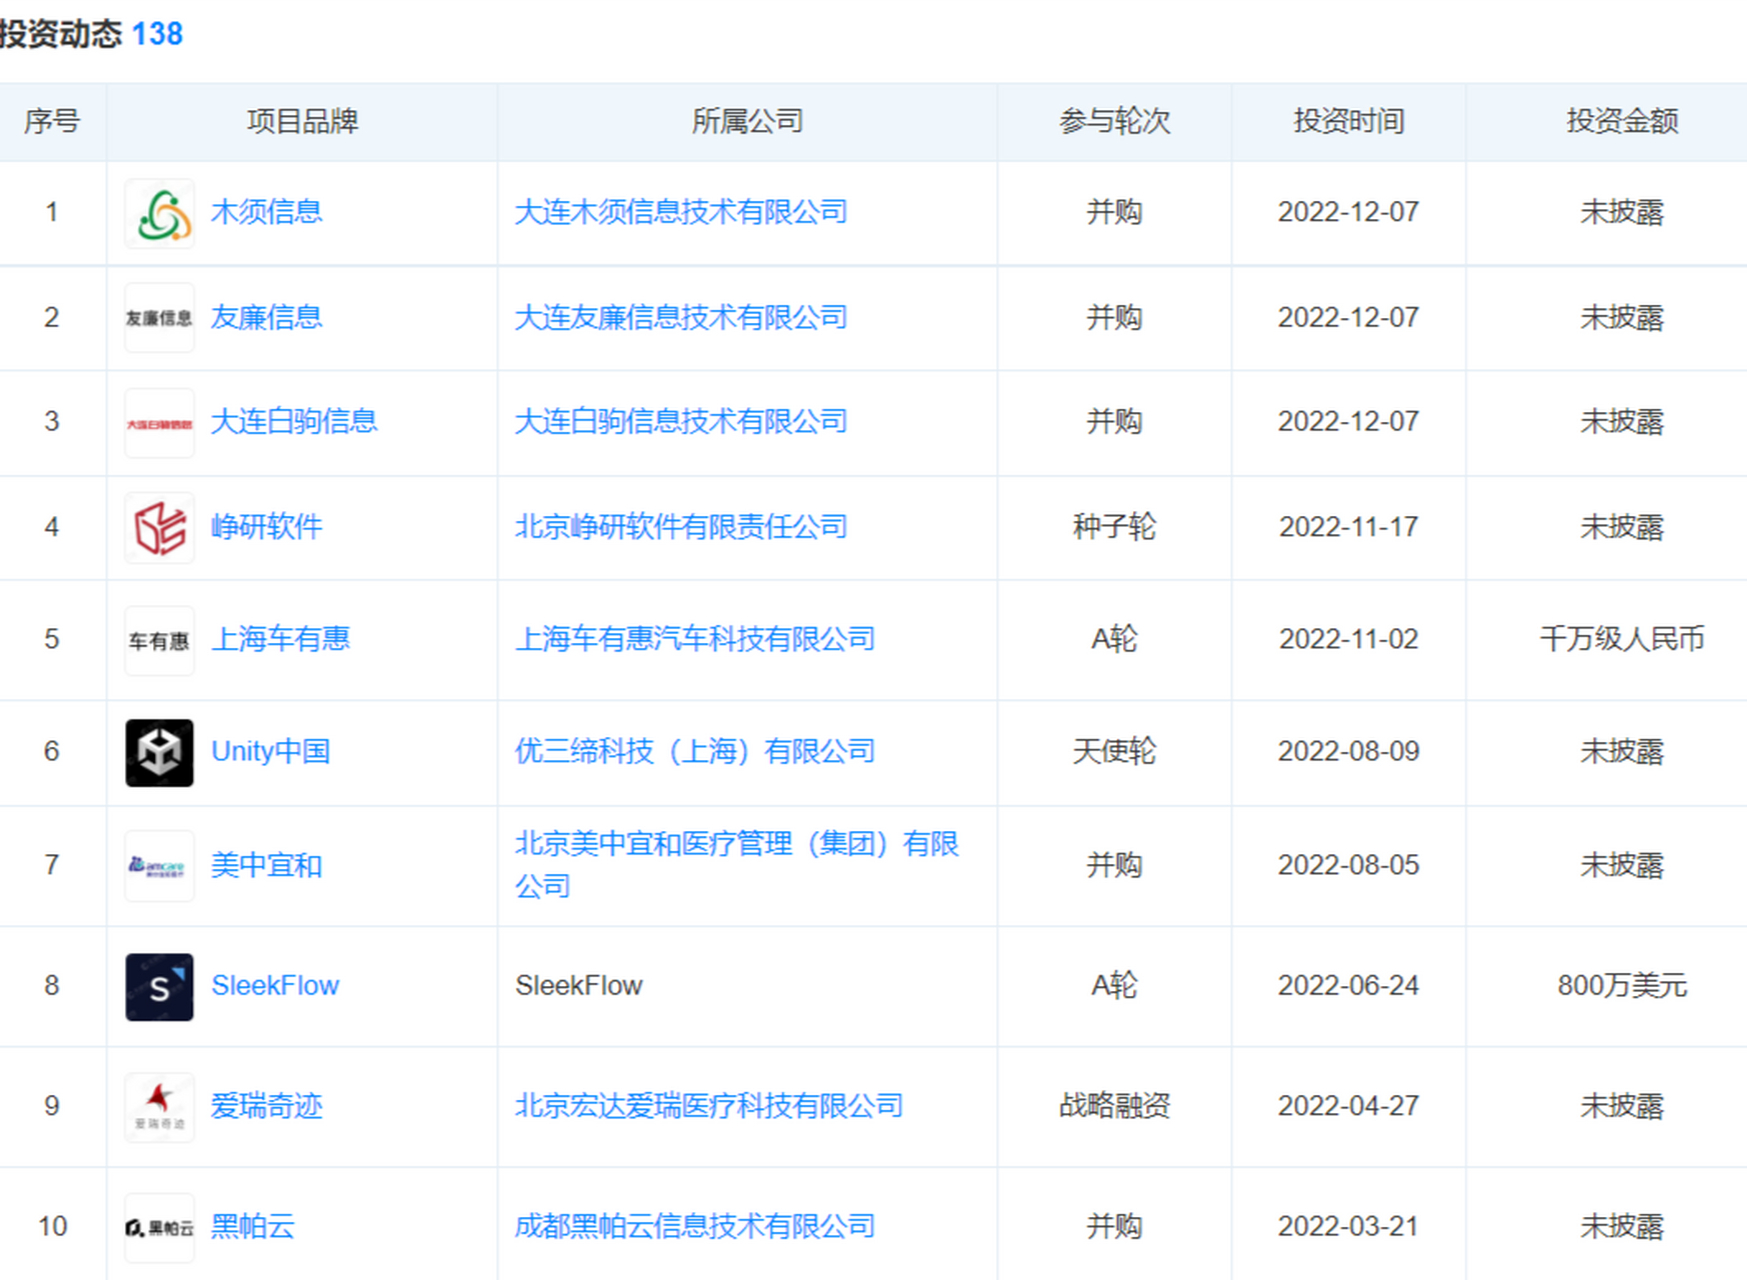Open the SleekFlow brand link
Image resolution: width=1747 pixels, height=1280 pixels.
click(275, 985)
